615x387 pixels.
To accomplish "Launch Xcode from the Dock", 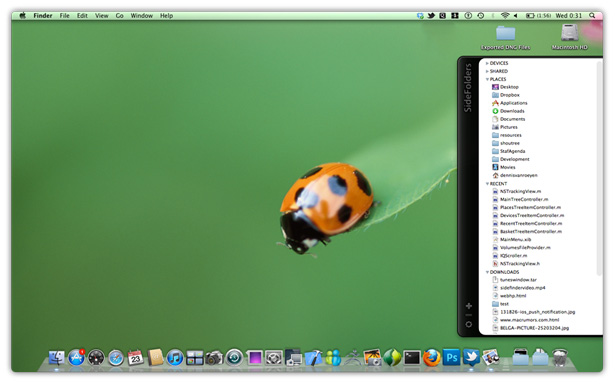I will coord(313,358).
